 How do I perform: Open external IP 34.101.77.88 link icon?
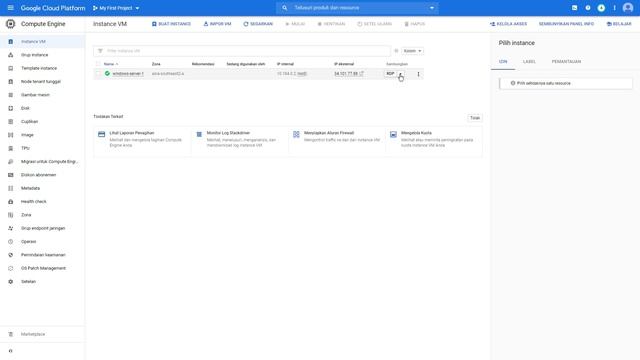[362, 73]
